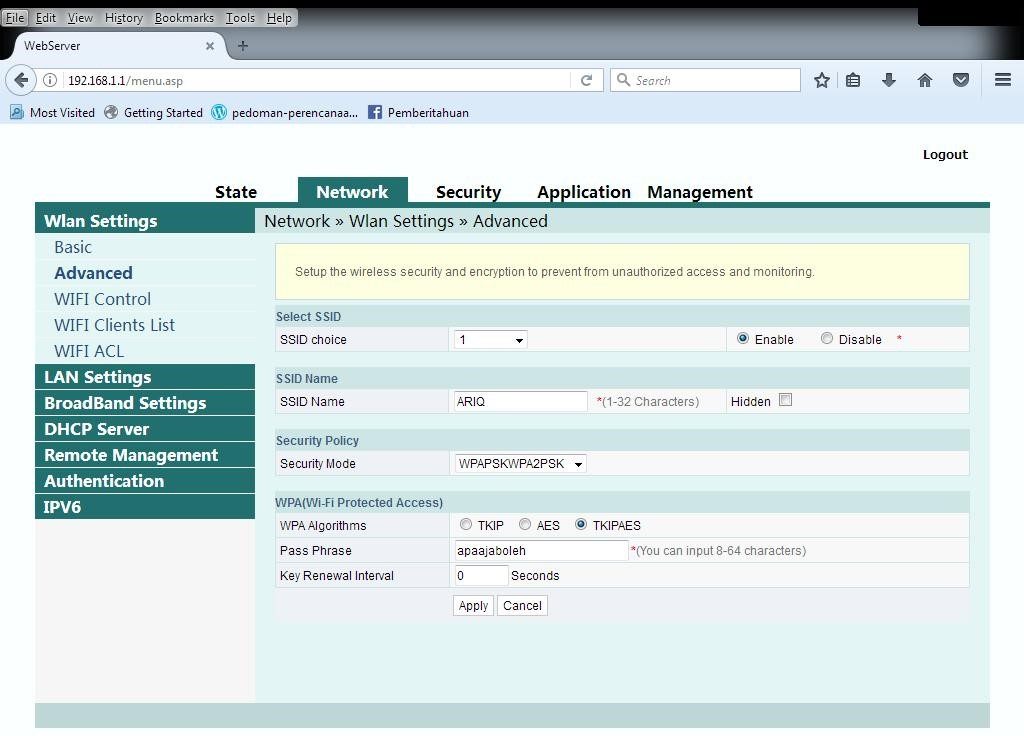Expand the Security Mode dropdown
1024x736 pixels.
[520, 464]
